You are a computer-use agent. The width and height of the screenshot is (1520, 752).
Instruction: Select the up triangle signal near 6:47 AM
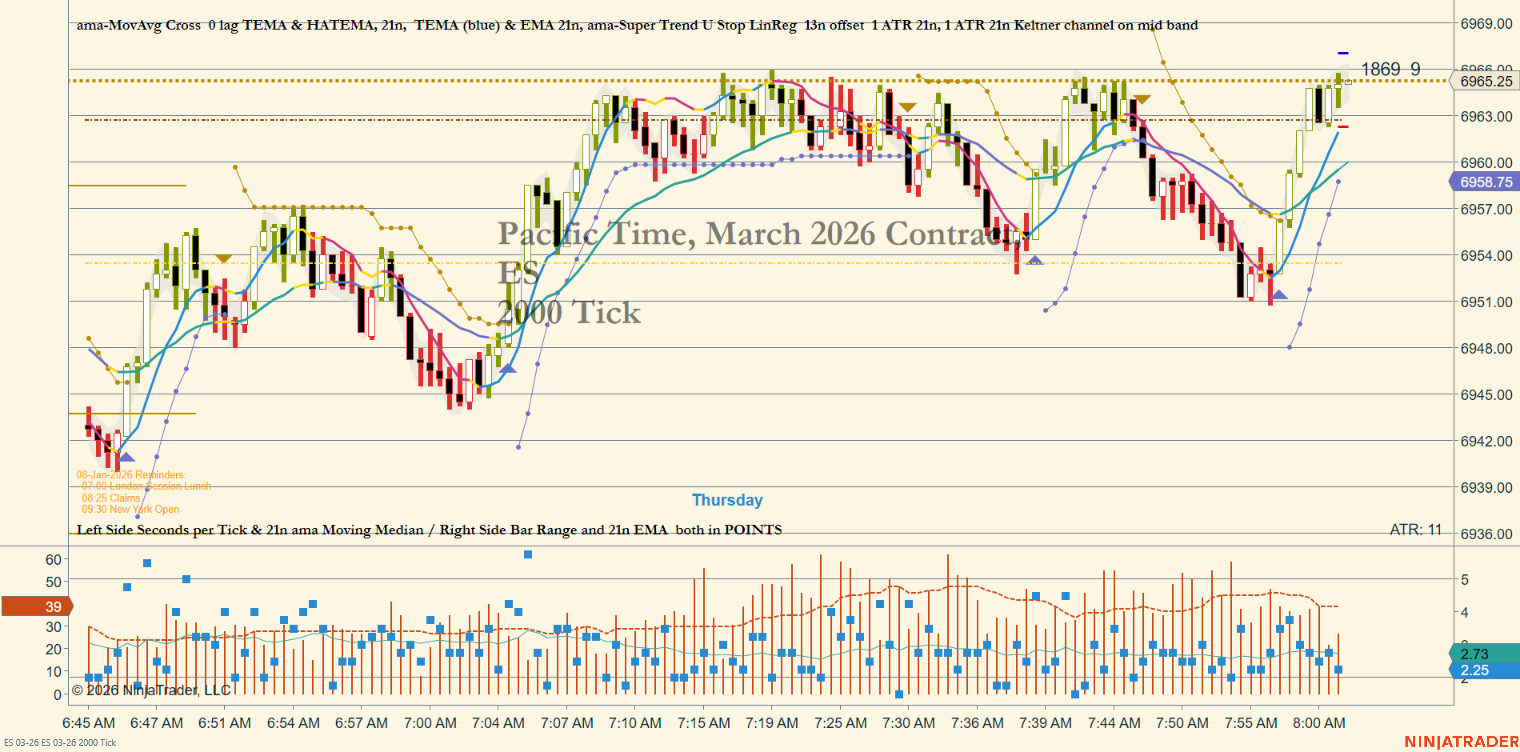tap(126, 457)
